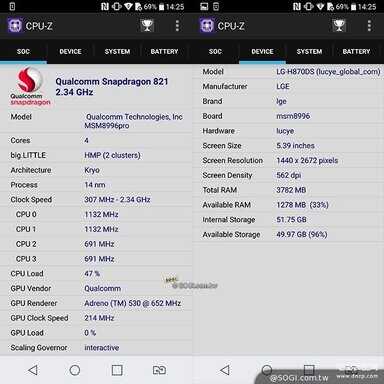Tap Adreno (TM) 530 @ 652 MHz value
The width and height of the screenshot is (384, 384).
[132, 303]
